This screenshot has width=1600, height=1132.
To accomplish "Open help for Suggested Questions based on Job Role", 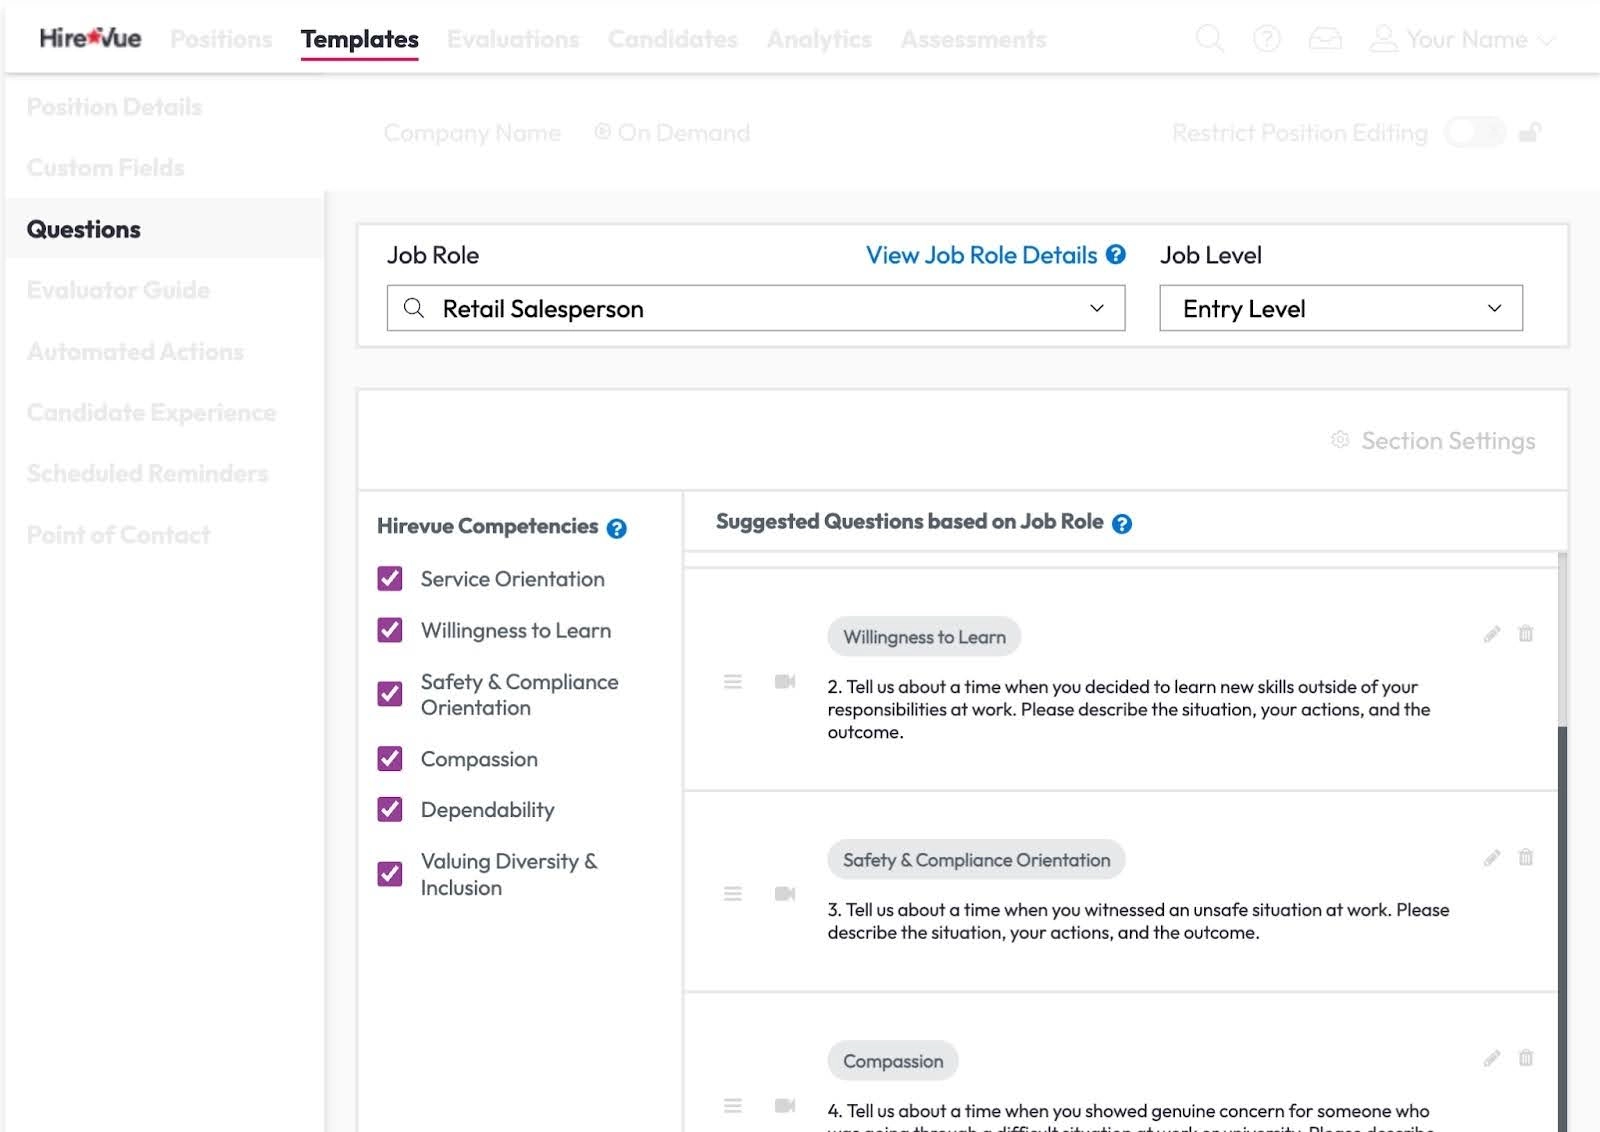I will point(1122,524).
